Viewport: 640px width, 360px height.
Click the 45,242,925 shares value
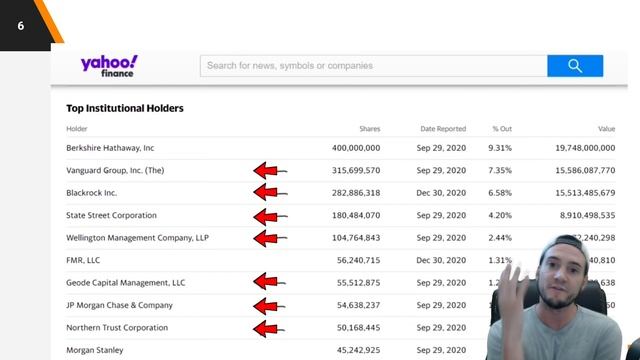(x=358, y=350)
